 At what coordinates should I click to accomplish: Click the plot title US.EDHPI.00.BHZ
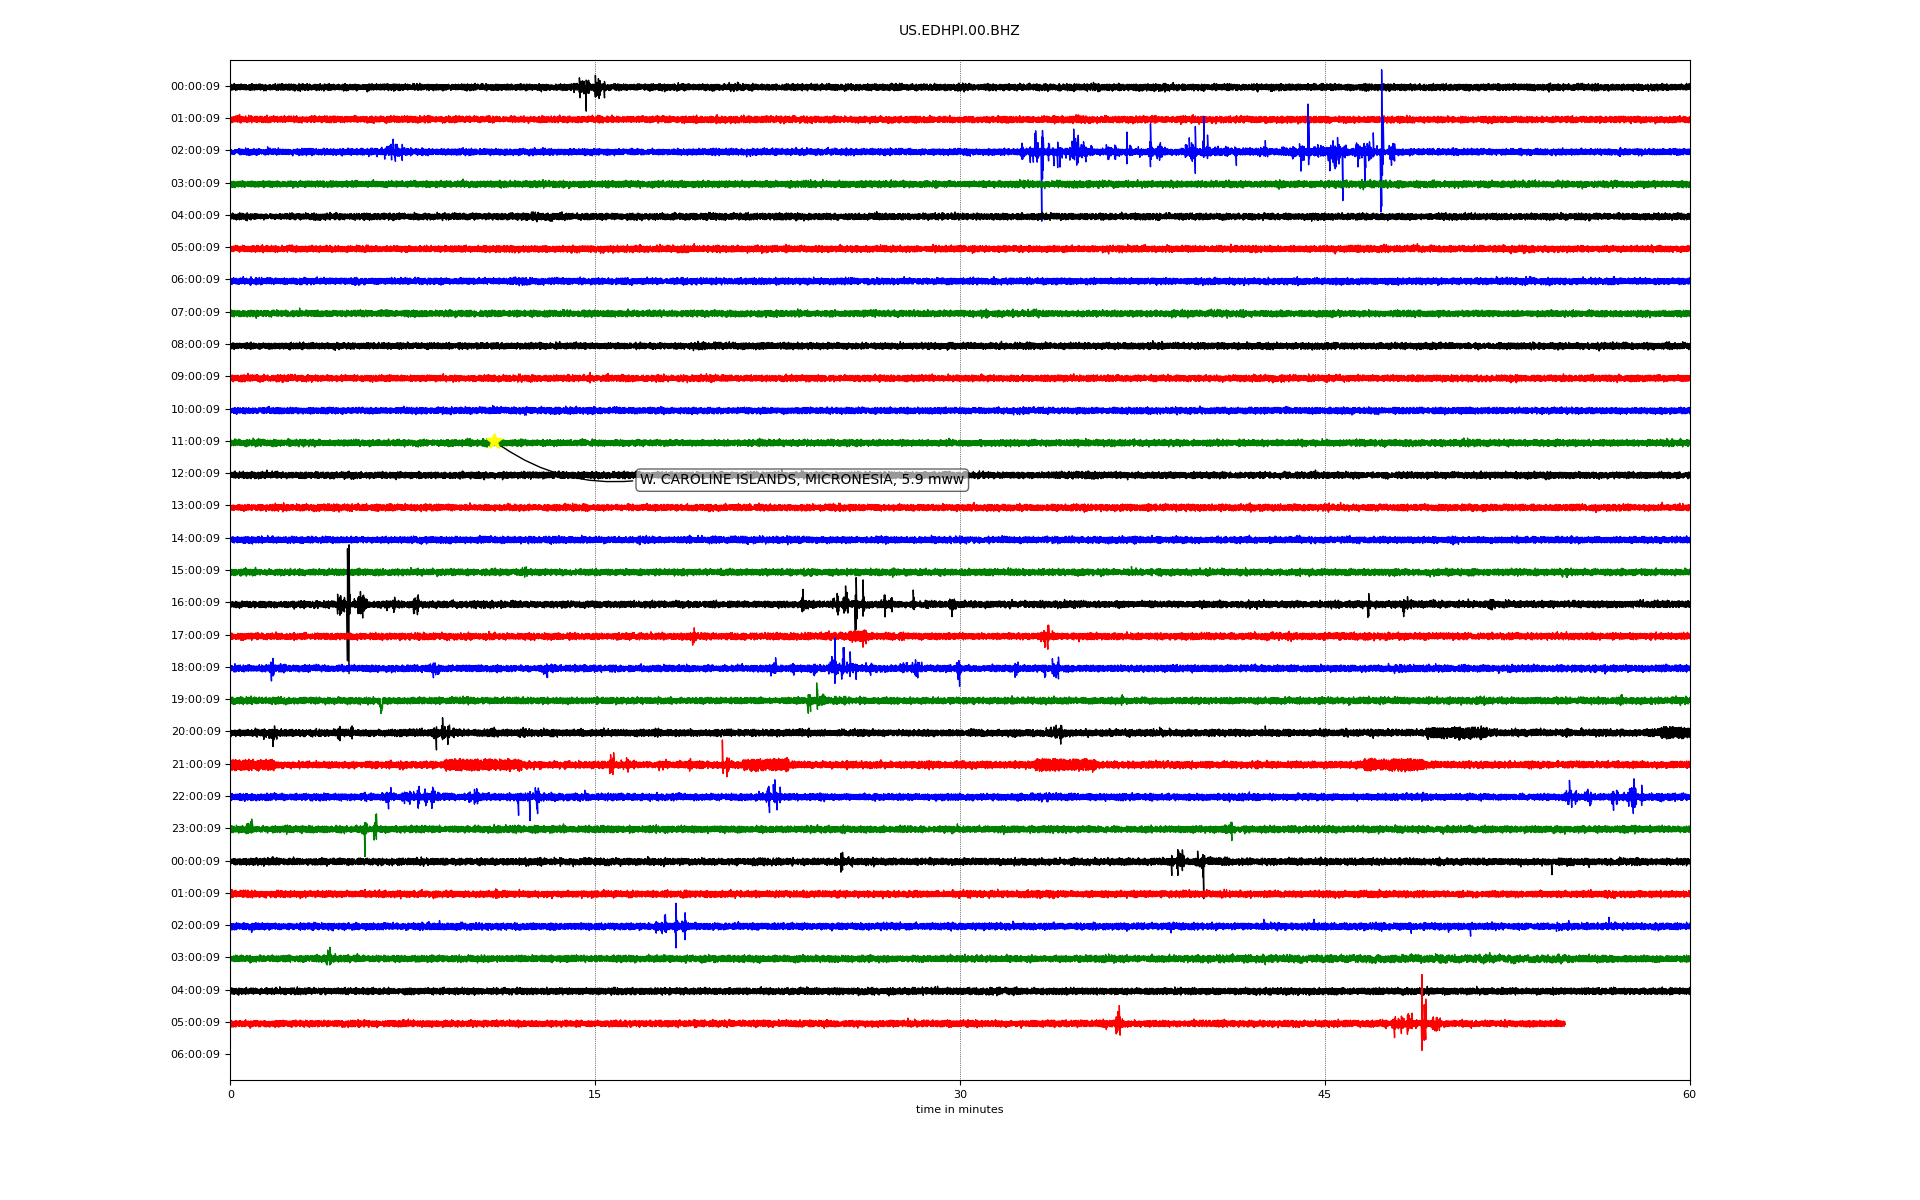point(958,31)
